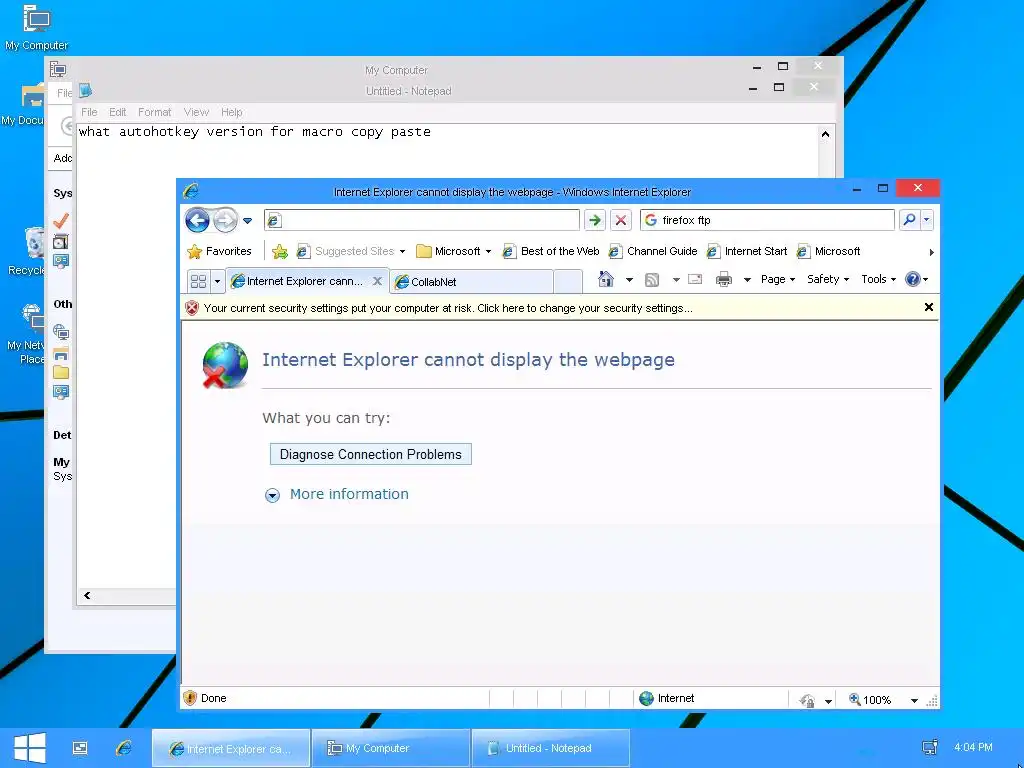Click the Windows Start button

click(x=29, y=748)
